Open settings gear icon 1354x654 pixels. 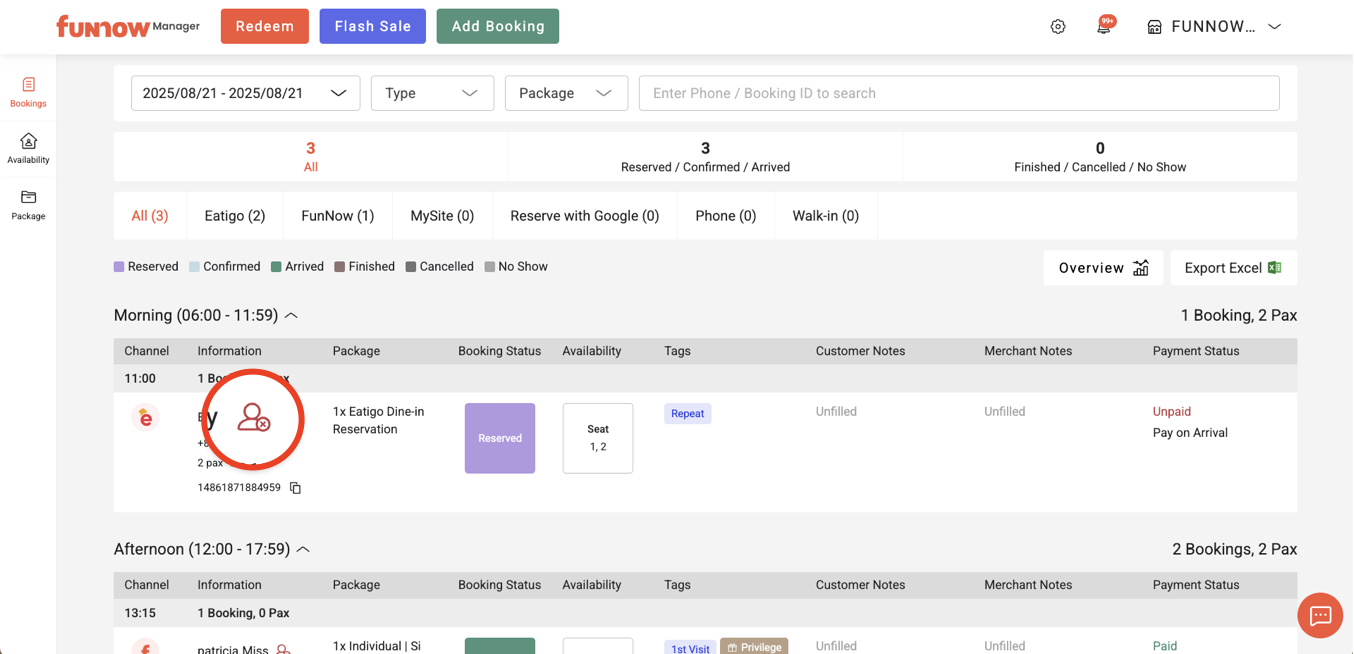point(1058,27)
